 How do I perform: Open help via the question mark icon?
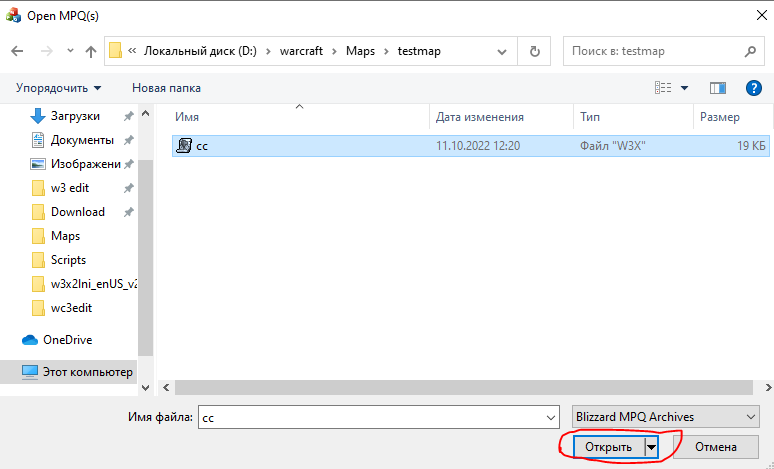point(753,88)
